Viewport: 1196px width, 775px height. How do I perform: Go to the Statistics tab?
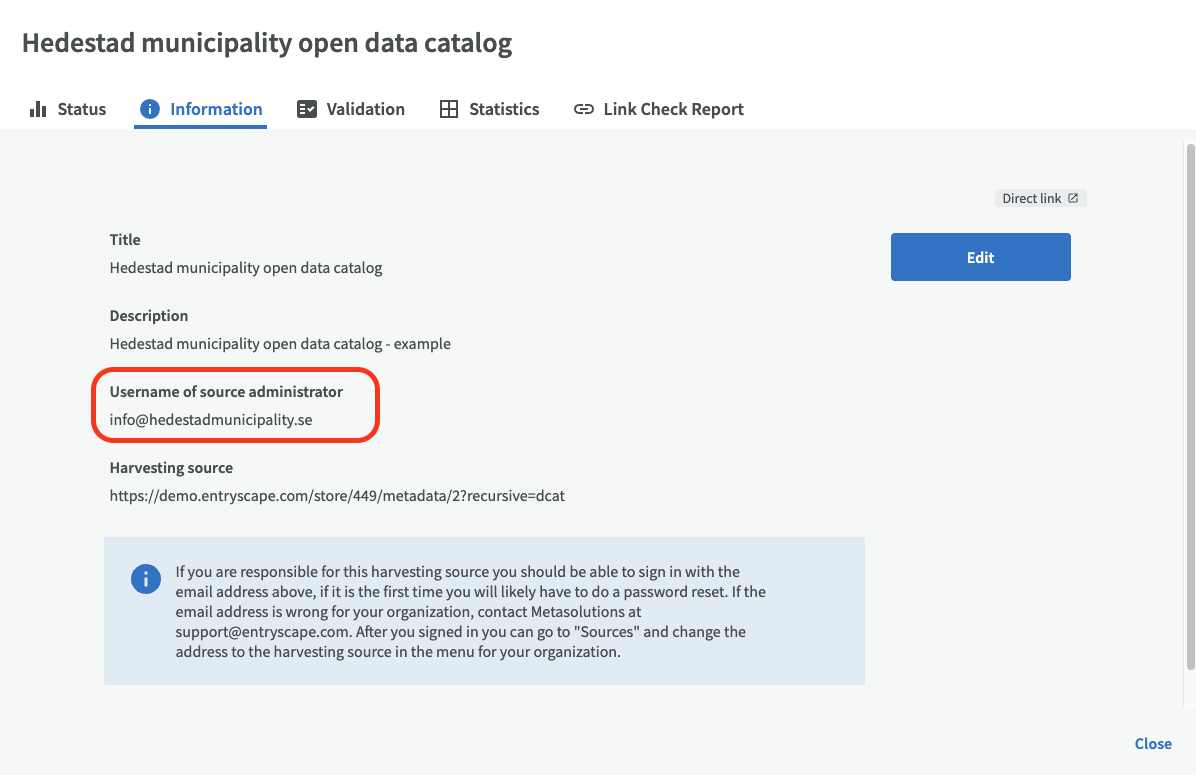504,109
